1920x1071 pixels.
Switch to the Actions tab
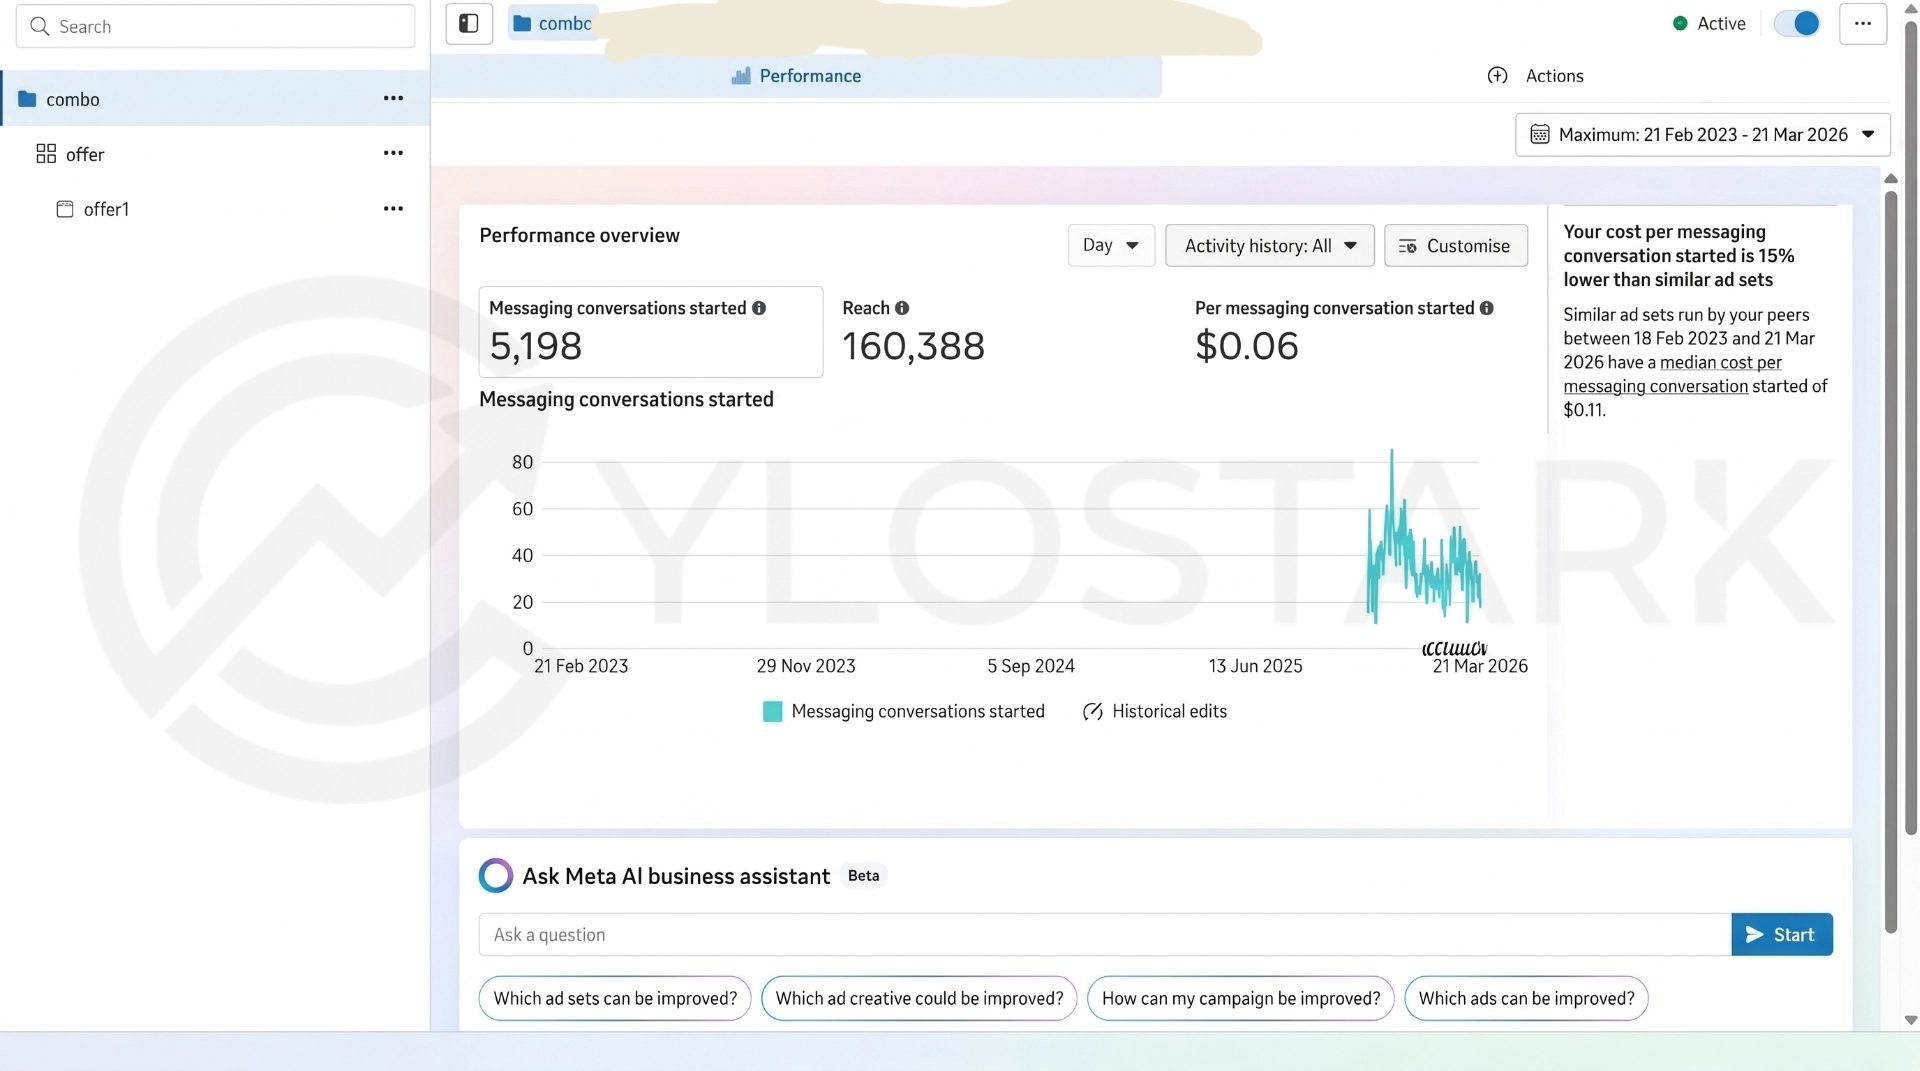[x=1536, y=76]
